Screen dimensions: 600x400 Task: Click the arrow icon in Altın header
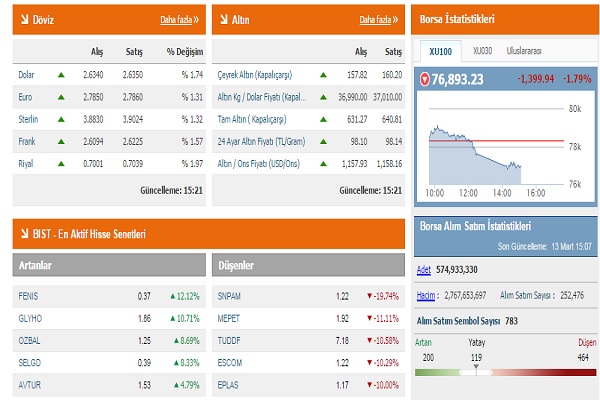pos(224,19)
